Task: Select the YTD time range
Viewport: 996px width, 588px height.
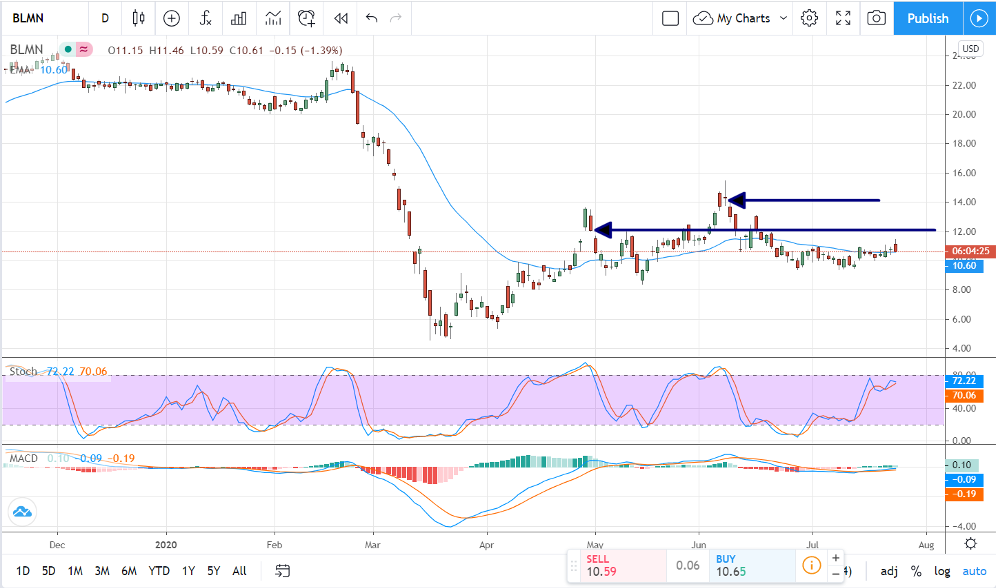Action: 159,571
